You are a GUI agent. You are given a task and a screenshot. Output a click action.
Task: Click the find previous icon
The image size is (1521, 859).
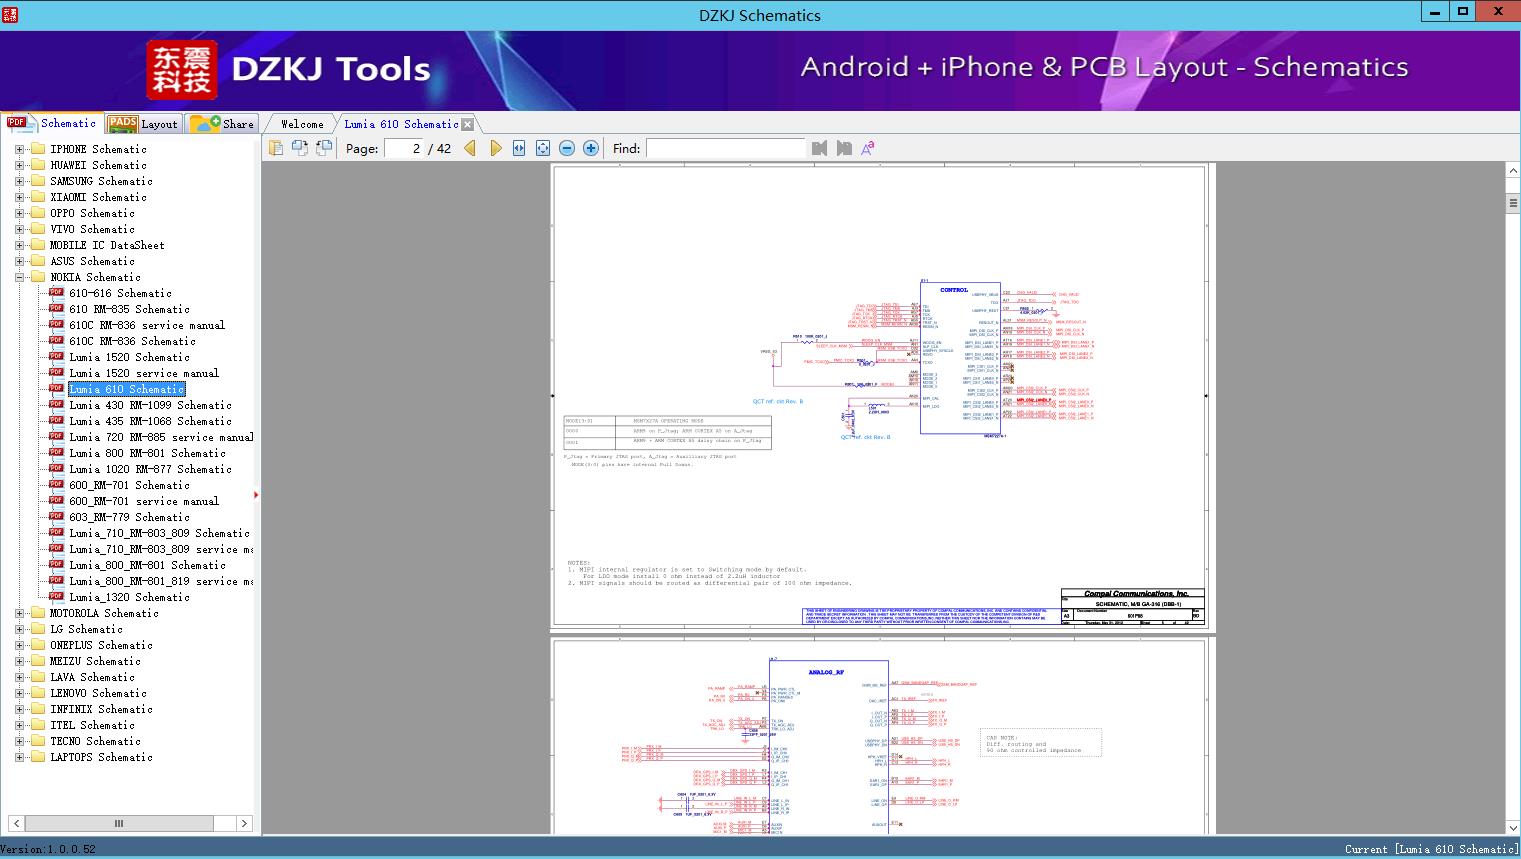(x=820, y=148)
